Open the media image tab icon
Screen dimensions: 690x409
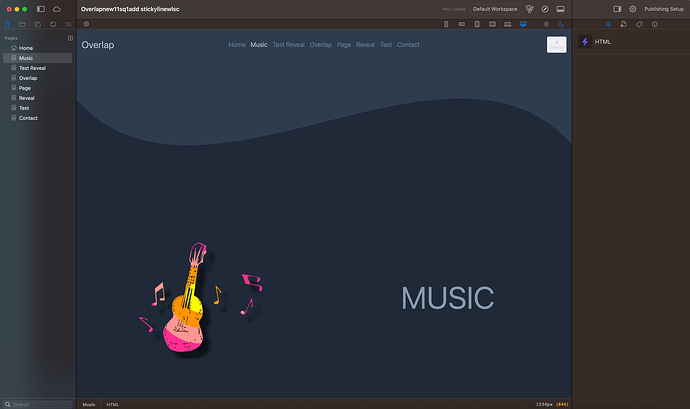(53, 24)
